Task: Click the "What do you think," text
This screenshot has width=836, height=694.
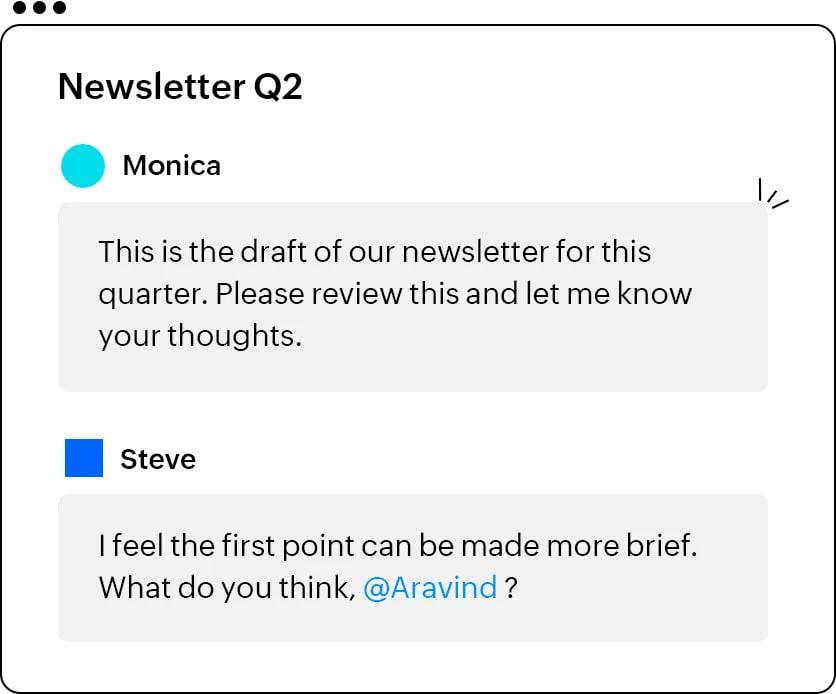Action: click(x=227, y=587)
